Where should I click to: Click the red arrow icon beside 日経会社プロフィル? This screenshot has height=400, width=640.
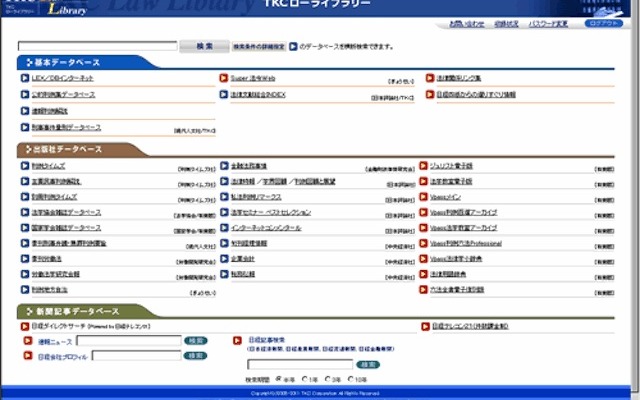point(28,356)
